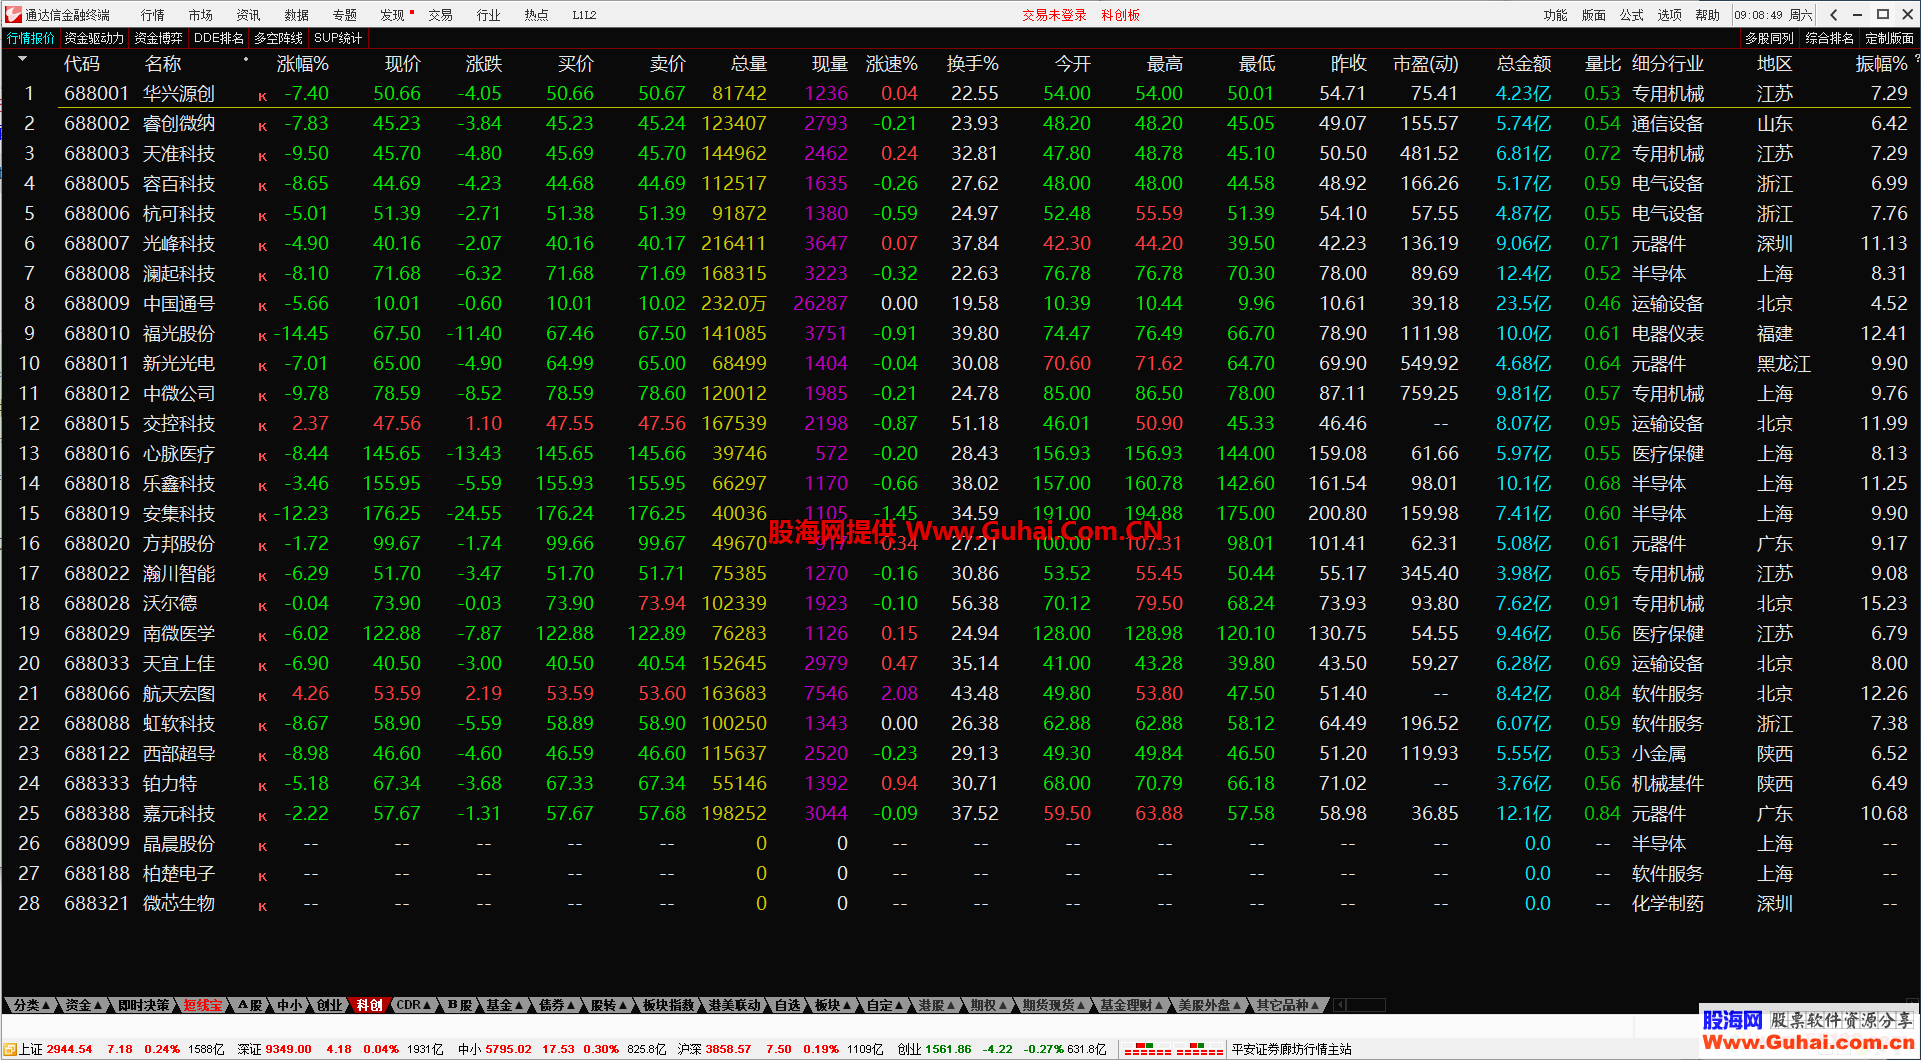Viewport: 1921px width, 1060px height.
Task: Select the 港美联动 bottom tab
Action: pyautogui.click(x=735, y=1005)
